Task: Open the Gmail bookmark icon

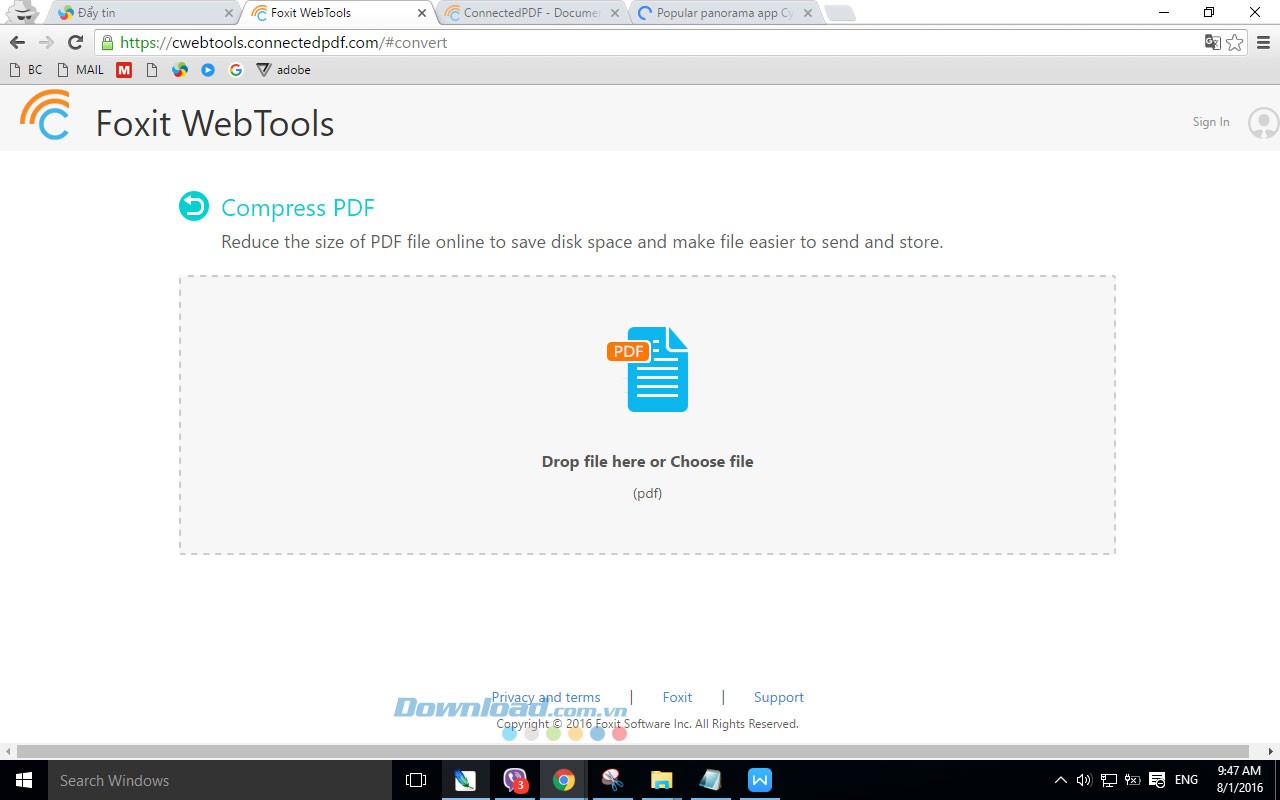Action: [x=124, y=70]
